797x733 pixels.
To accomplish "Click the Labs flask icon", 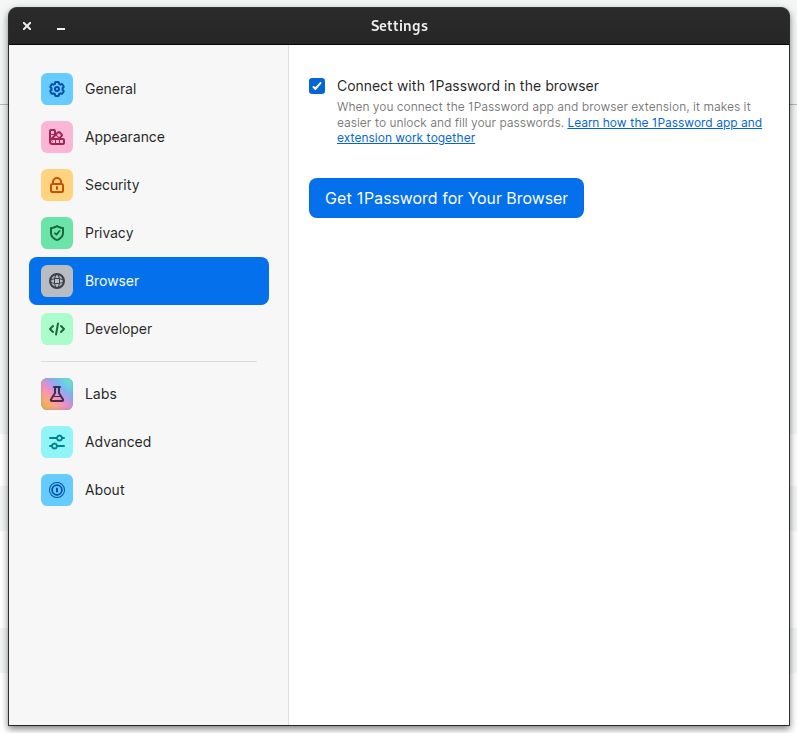I will point(57,394).
